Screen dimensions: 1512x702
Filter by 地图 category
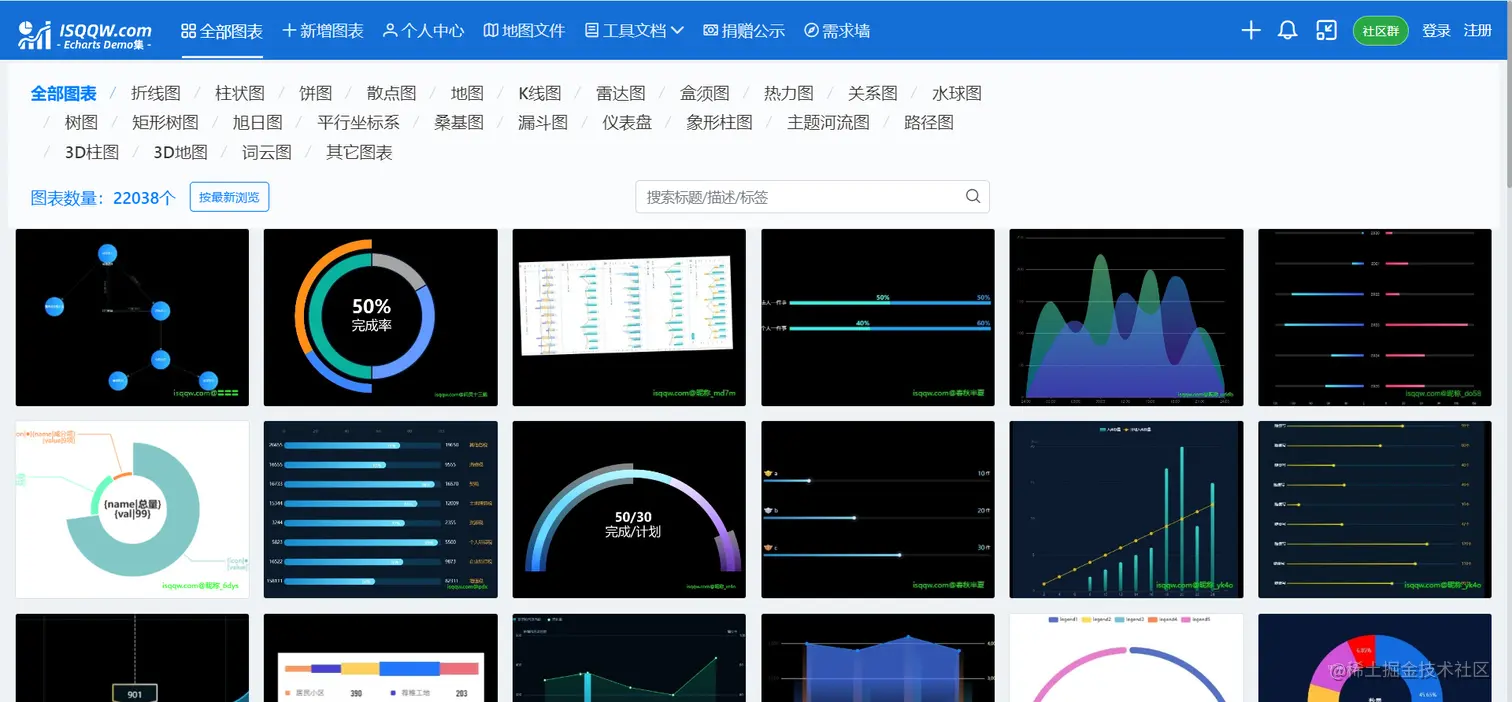tap(467, 93)
